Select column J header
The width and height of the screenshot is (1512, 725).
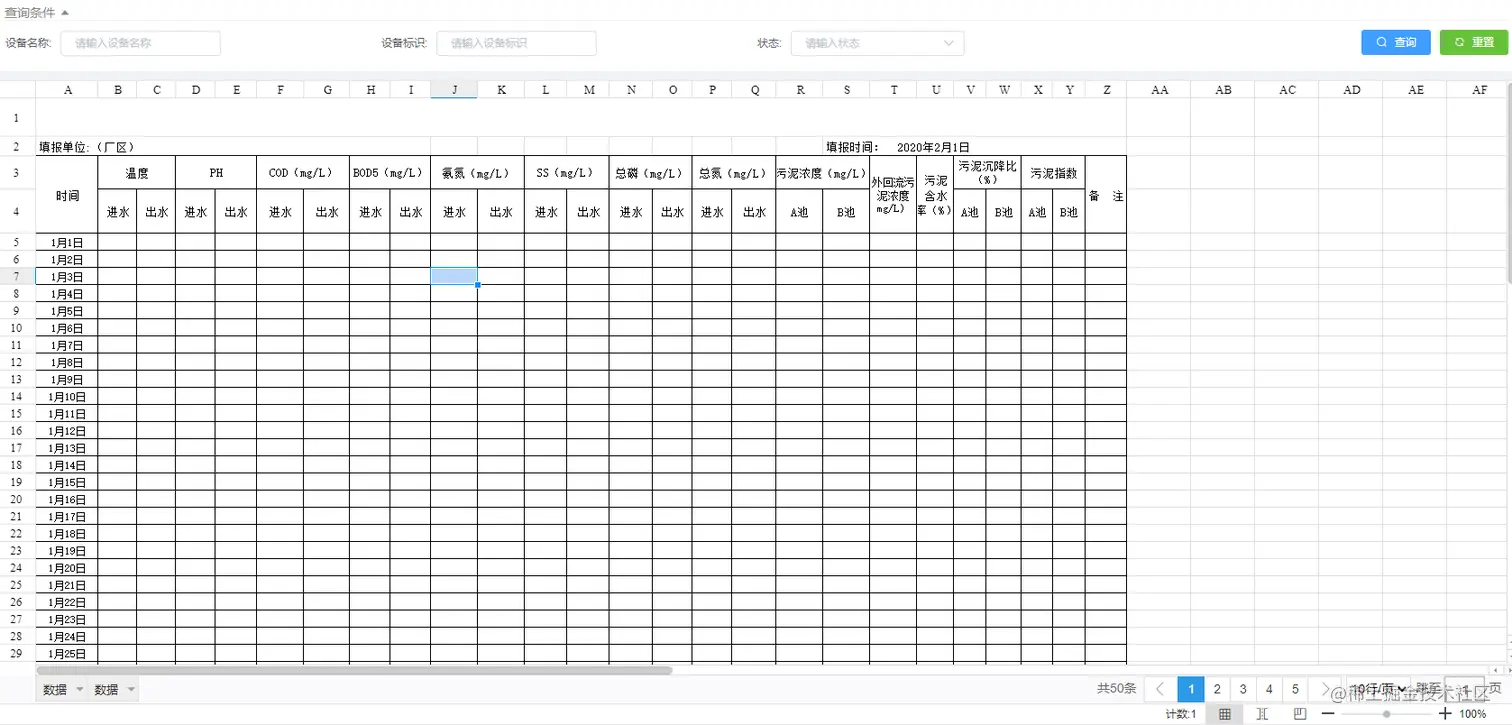[454, 90]
